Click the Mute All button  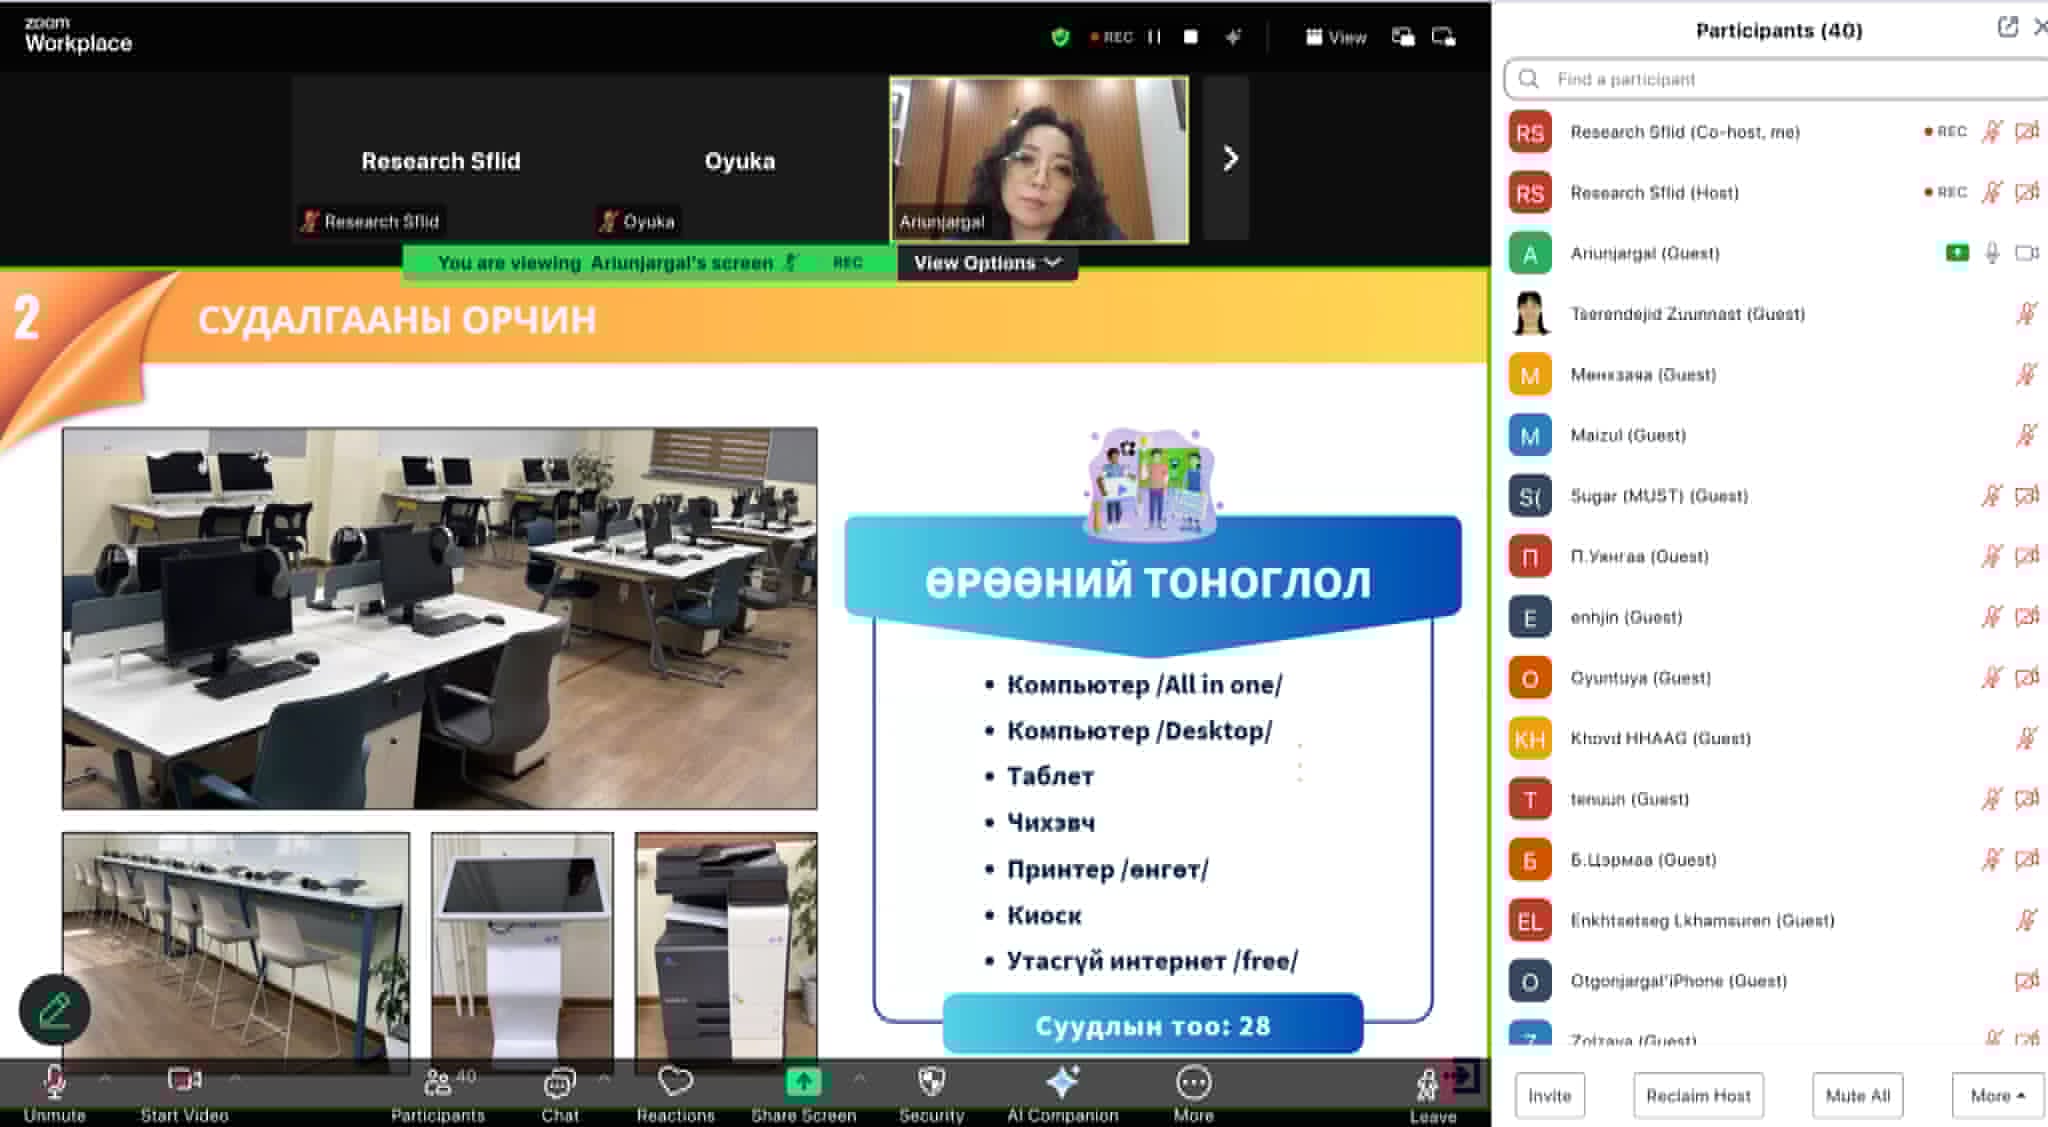1857,1096
